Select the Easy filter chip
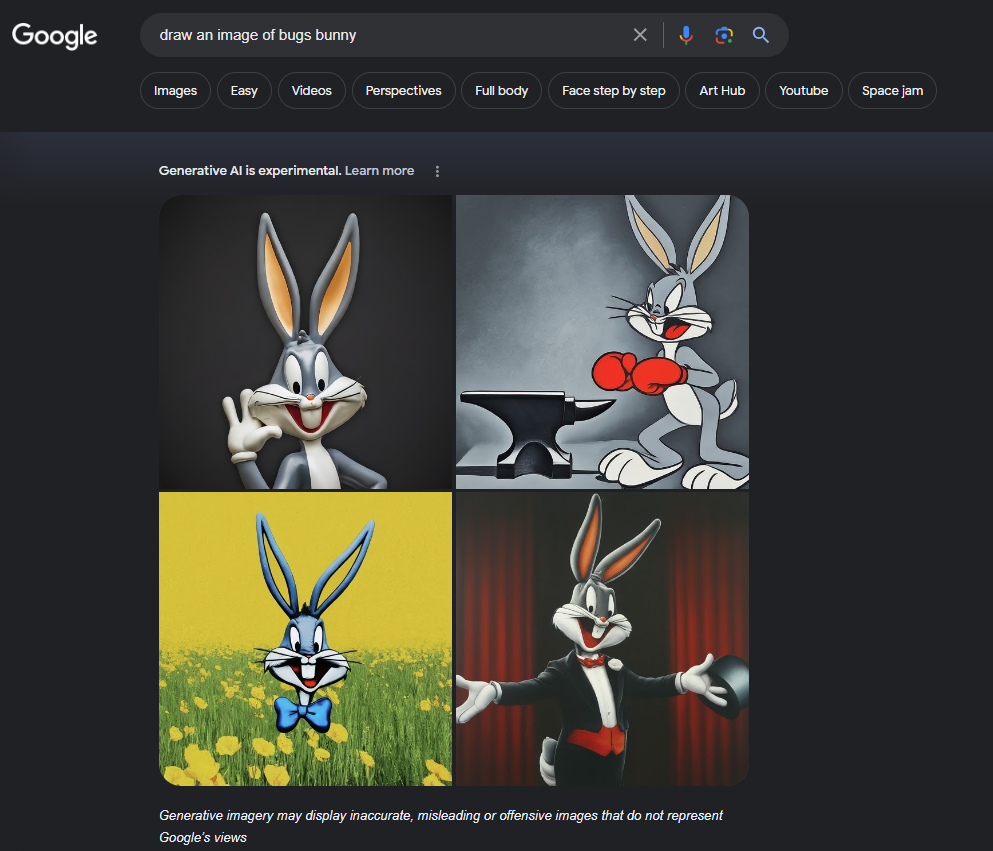Image resolution: width=993 pixels, height=851 pixels. pos(244,91)
